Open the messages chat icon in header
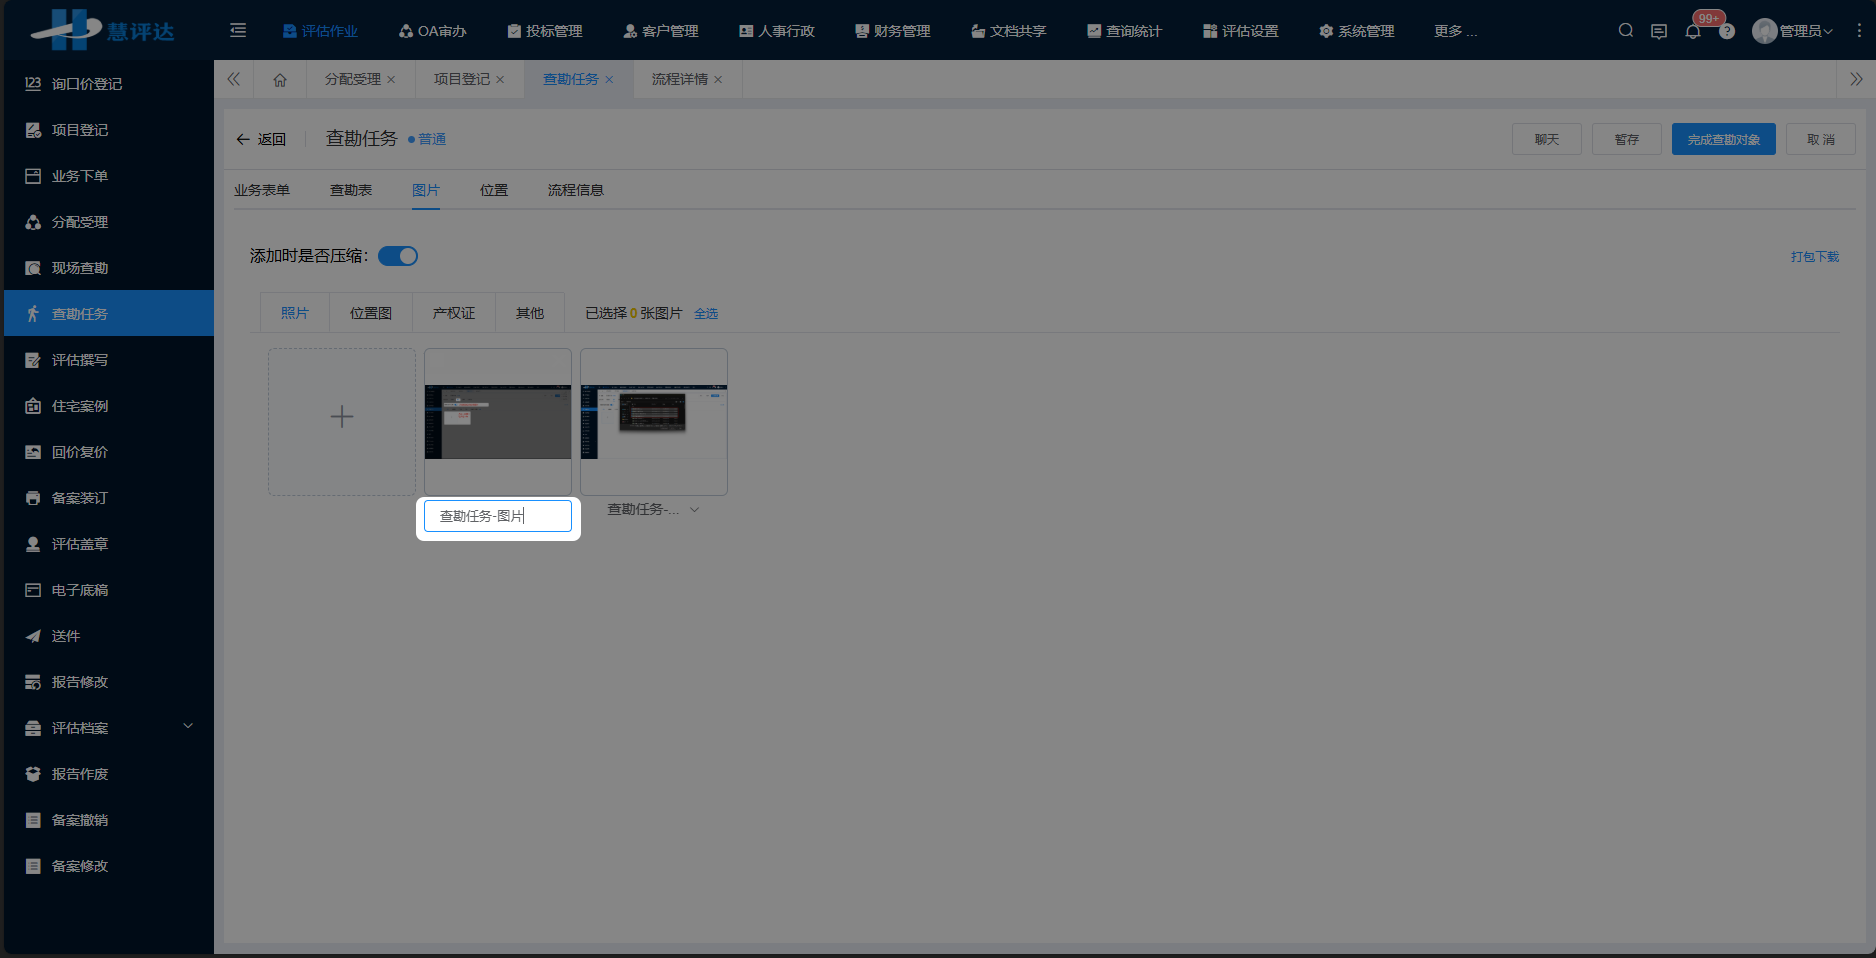The image size is (1876, 958). tap(1659, 32)
